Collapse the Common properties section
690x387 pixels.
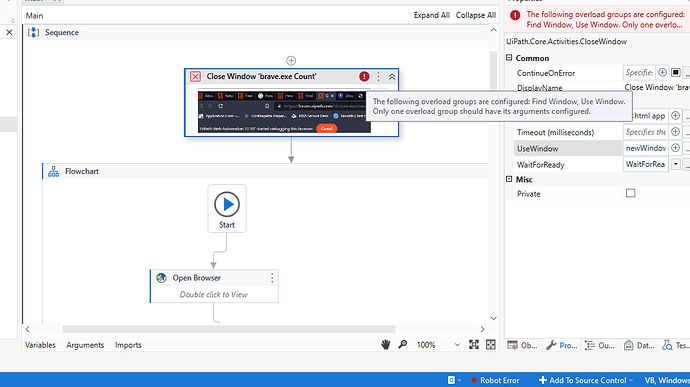pos(509,58)
